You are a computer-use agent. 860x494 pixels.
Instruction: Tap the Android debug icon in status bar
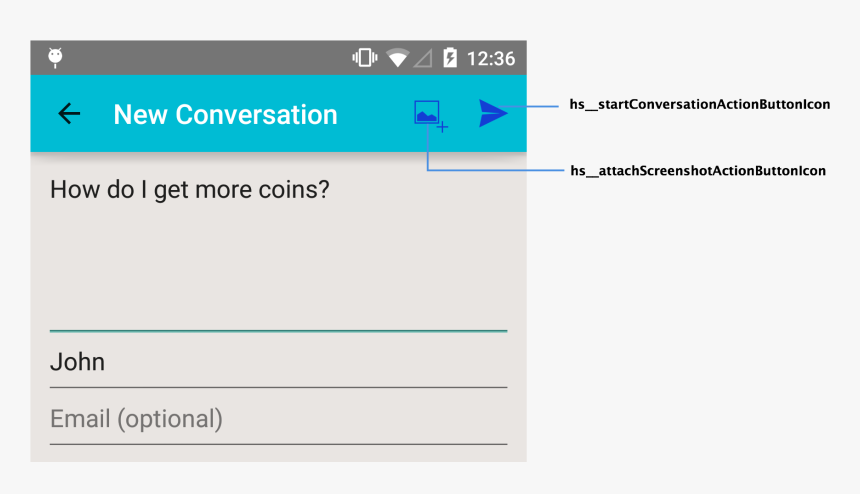tap(55, 58)
